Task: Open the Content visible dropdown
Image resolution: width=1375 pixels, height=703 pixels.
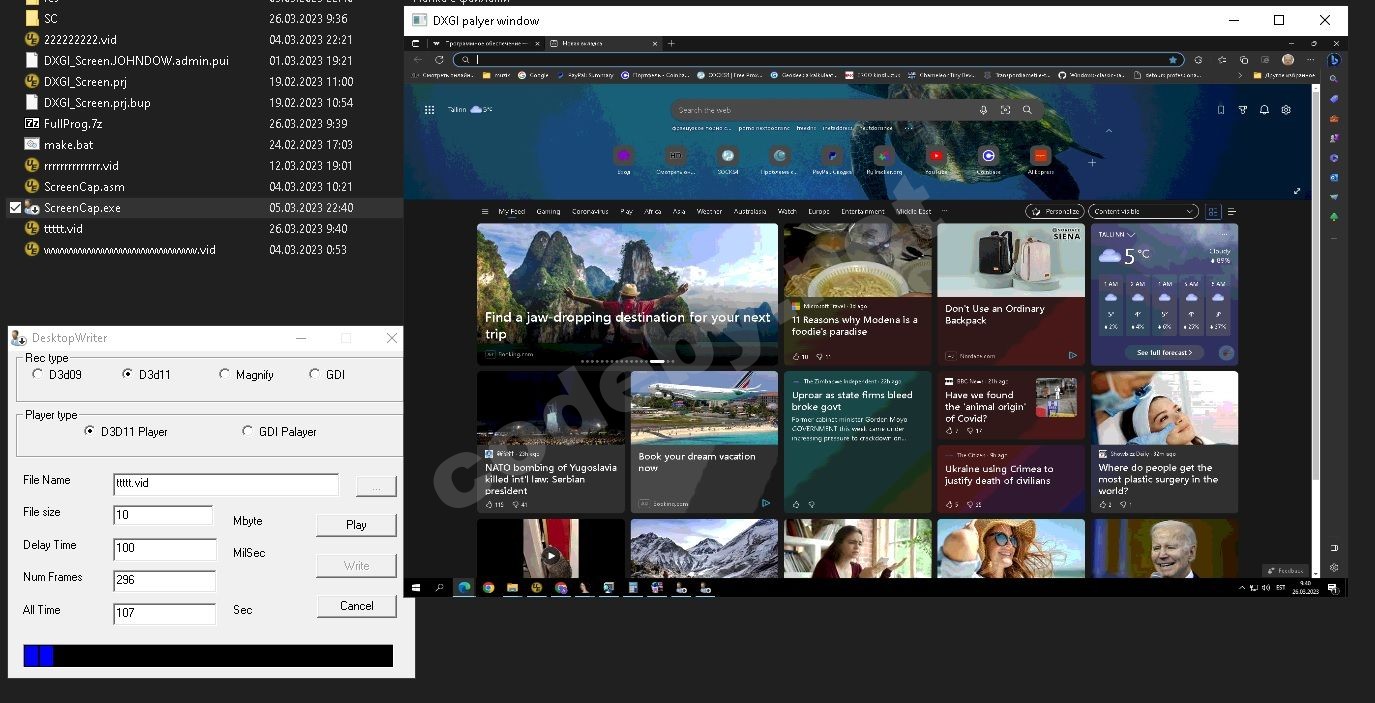Action: (x=1143, y=212)
